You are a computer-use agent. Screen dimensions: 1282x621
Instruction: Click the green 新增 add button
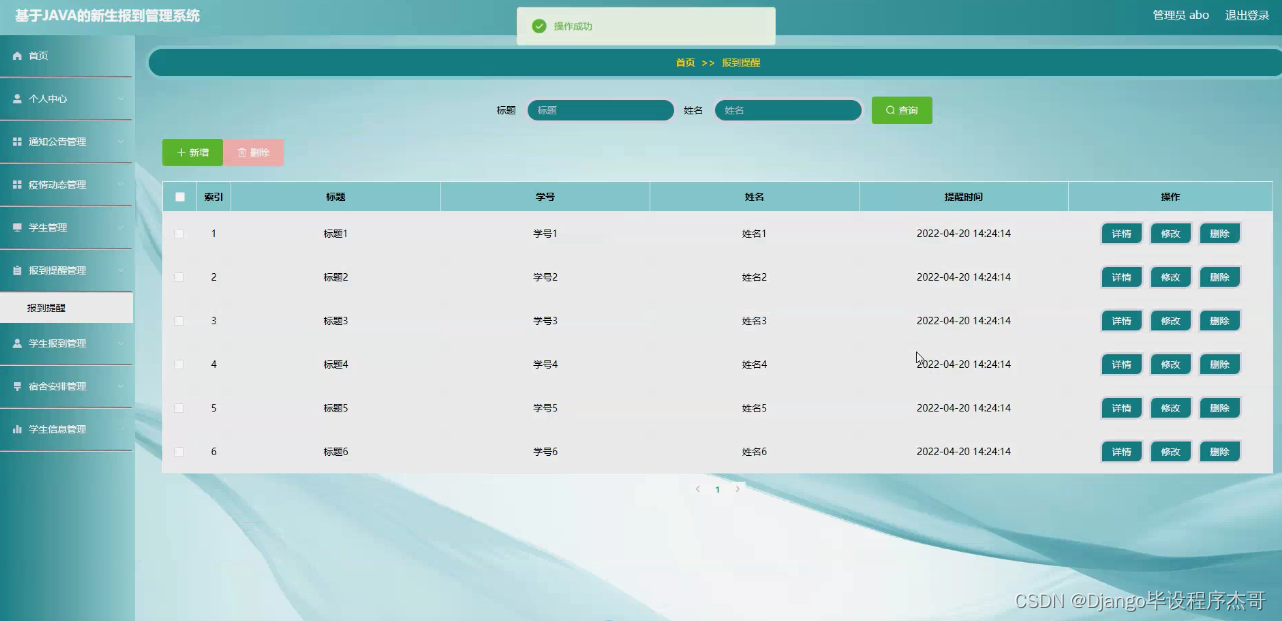[x=192, y=153]
